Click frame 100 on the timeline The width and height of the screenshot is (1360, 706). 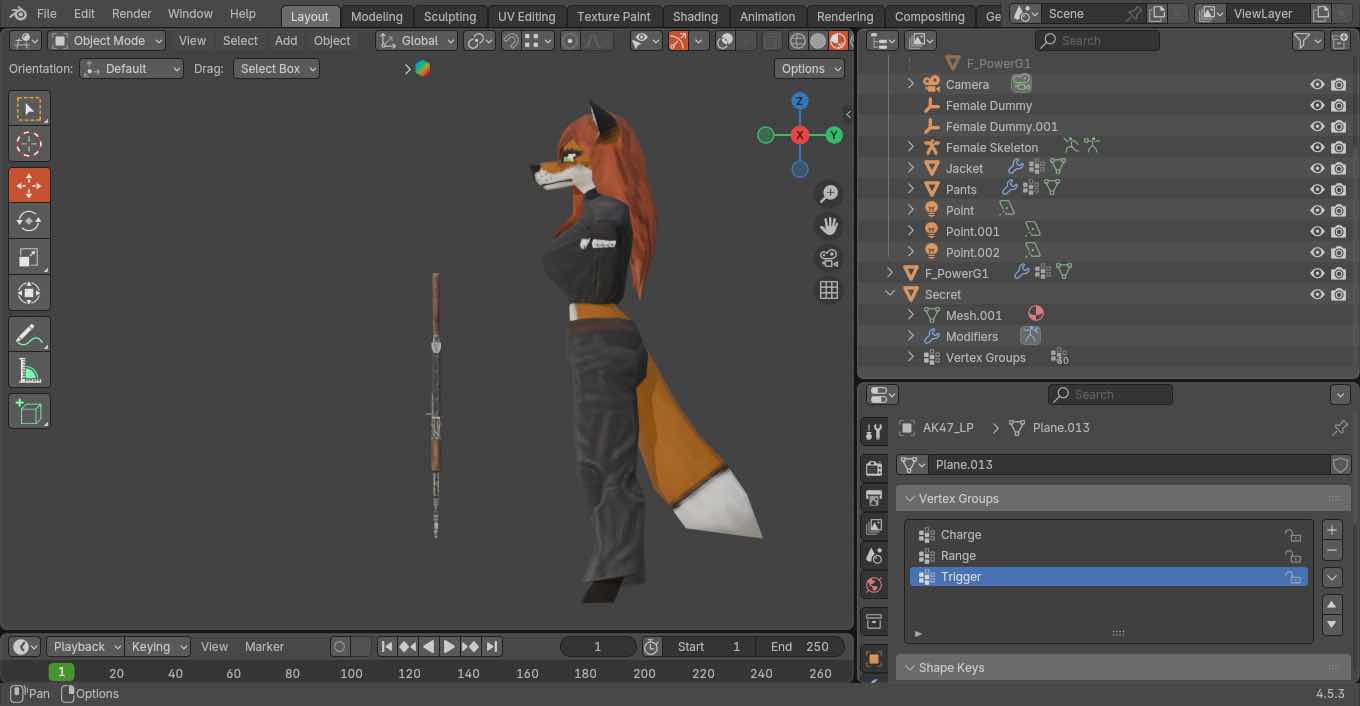pos(351,673)
